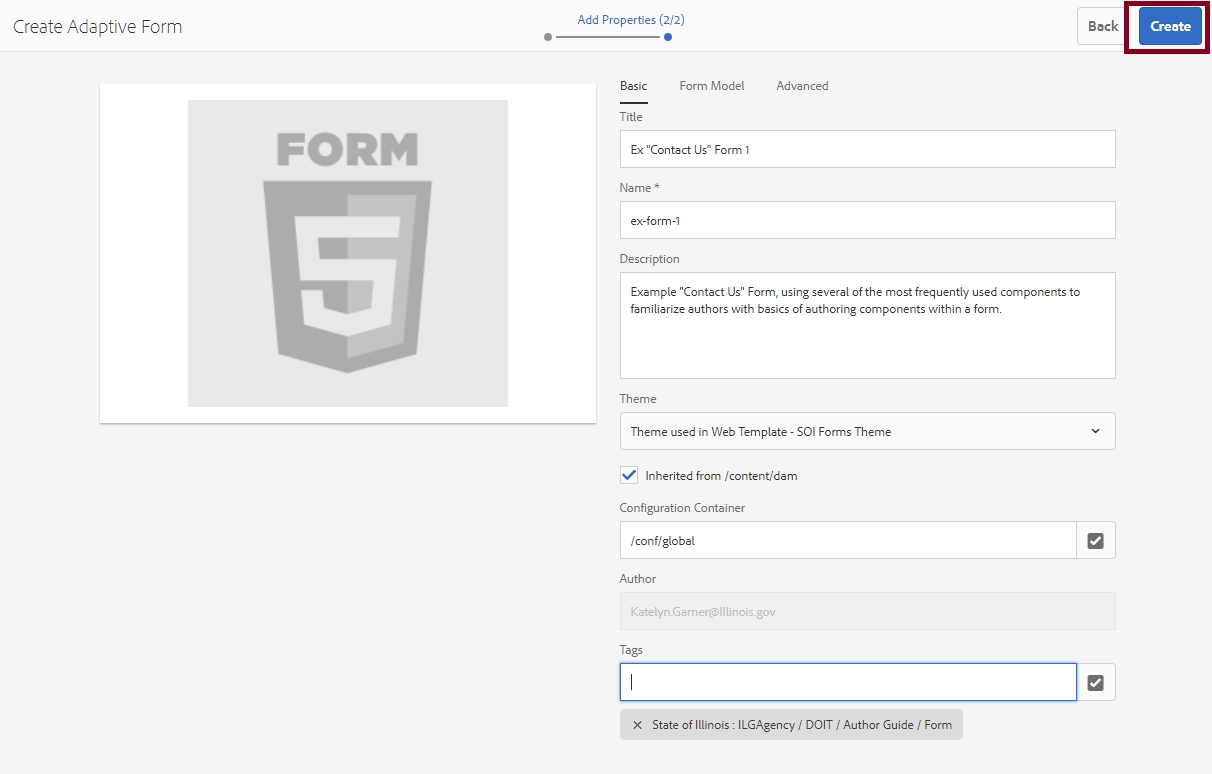Focus the Tags input field
Viewport: 1212px width, 774px height.
pos(848,682)
